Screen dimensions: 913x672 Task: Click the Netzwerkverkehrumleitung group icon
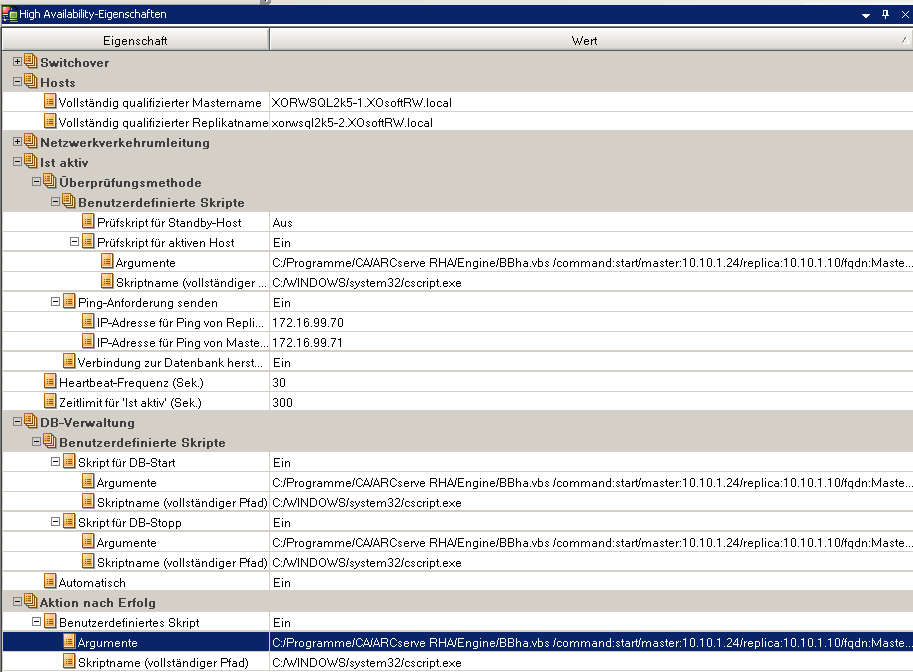(x=30, y=142)
